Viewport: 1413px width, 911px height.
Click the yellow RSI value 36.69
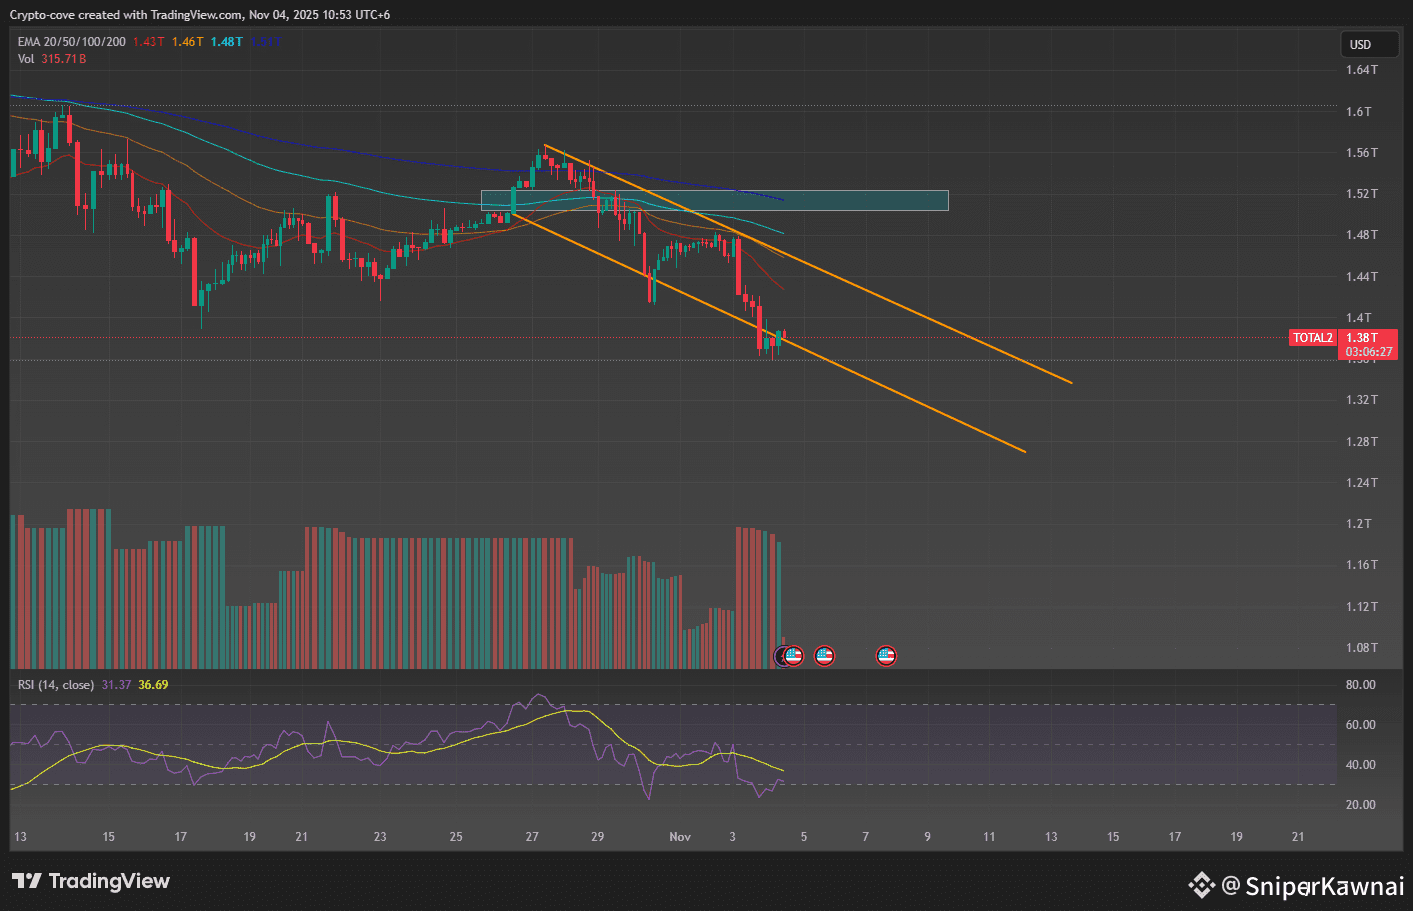(x=153, y=685)
